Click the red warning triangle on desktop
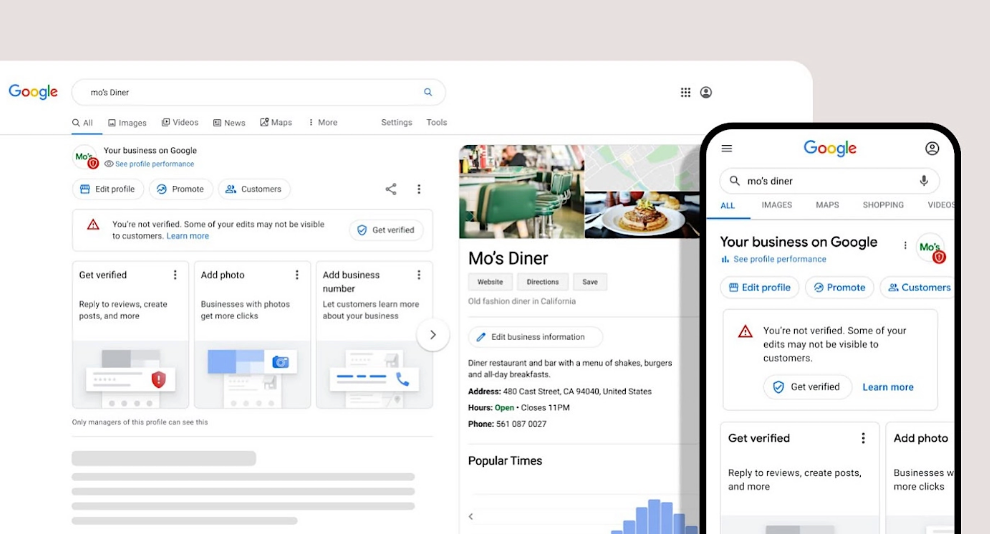The width and height of the screenshot is (990, 534). click(x=93, y=225)
